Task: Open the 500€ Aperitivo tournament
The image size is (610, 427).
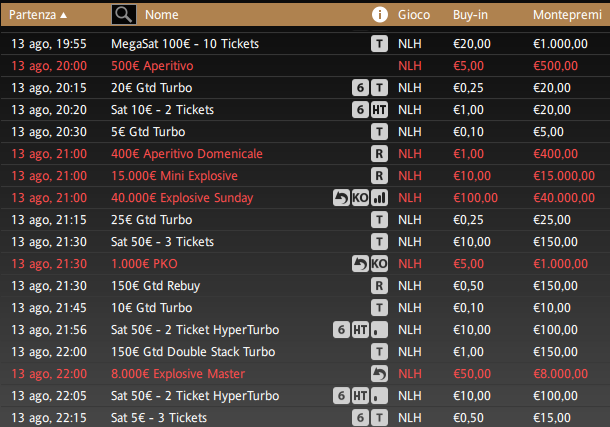Action: click(x=153, y=66)
